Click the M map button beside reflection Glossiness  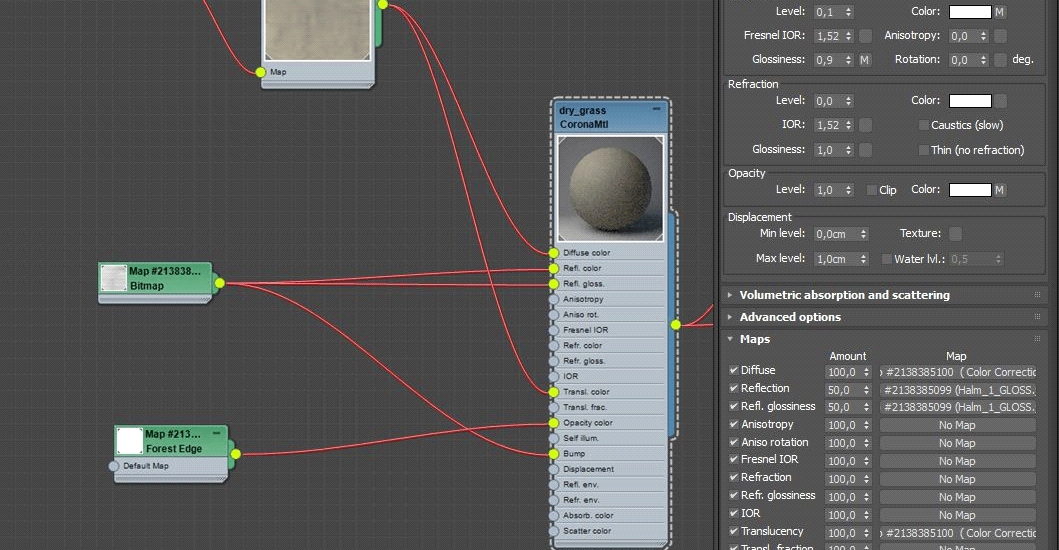click(865, 60)
